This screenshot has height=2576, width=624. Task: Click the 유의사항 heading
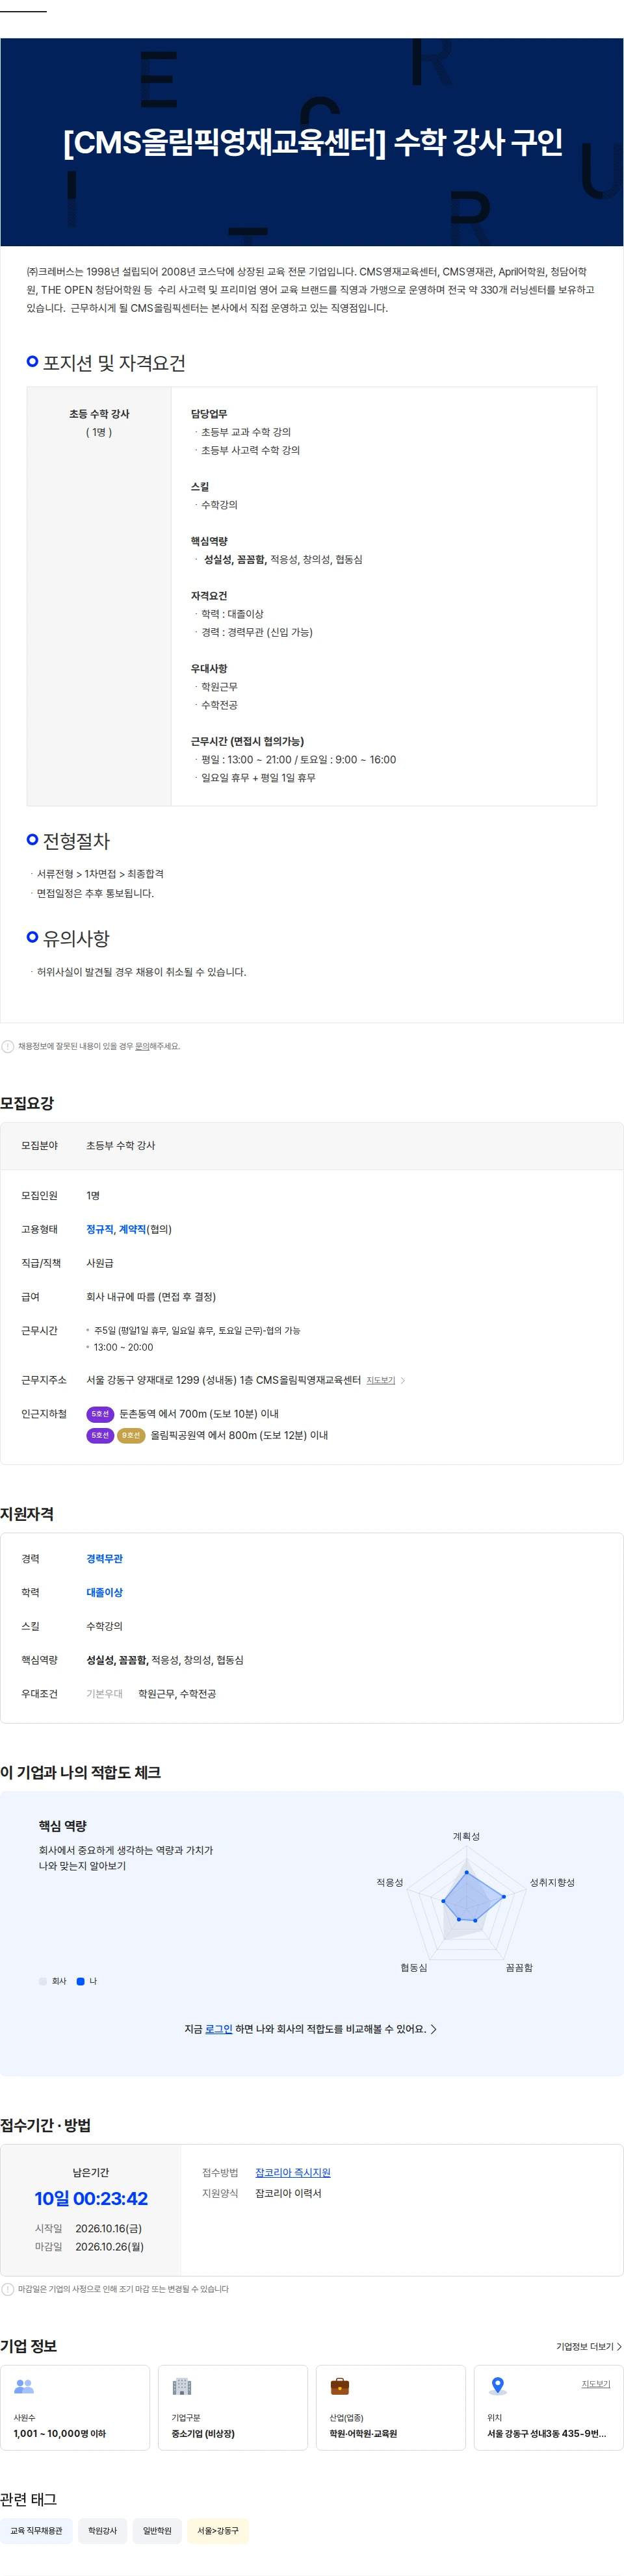pos(76,938)
